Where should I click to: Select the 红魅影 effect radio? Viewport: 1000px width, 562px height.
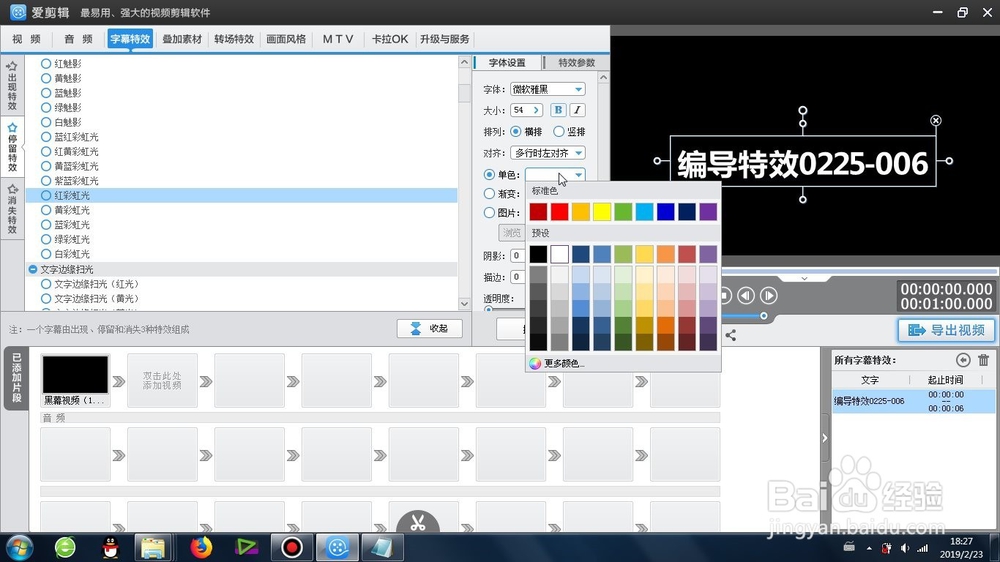coord(46,64)
